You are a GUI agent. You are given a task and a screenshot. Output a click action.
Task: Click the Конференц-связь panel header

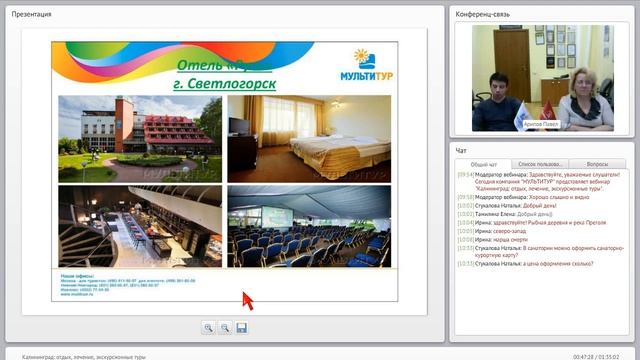click(x=482, y=14)
